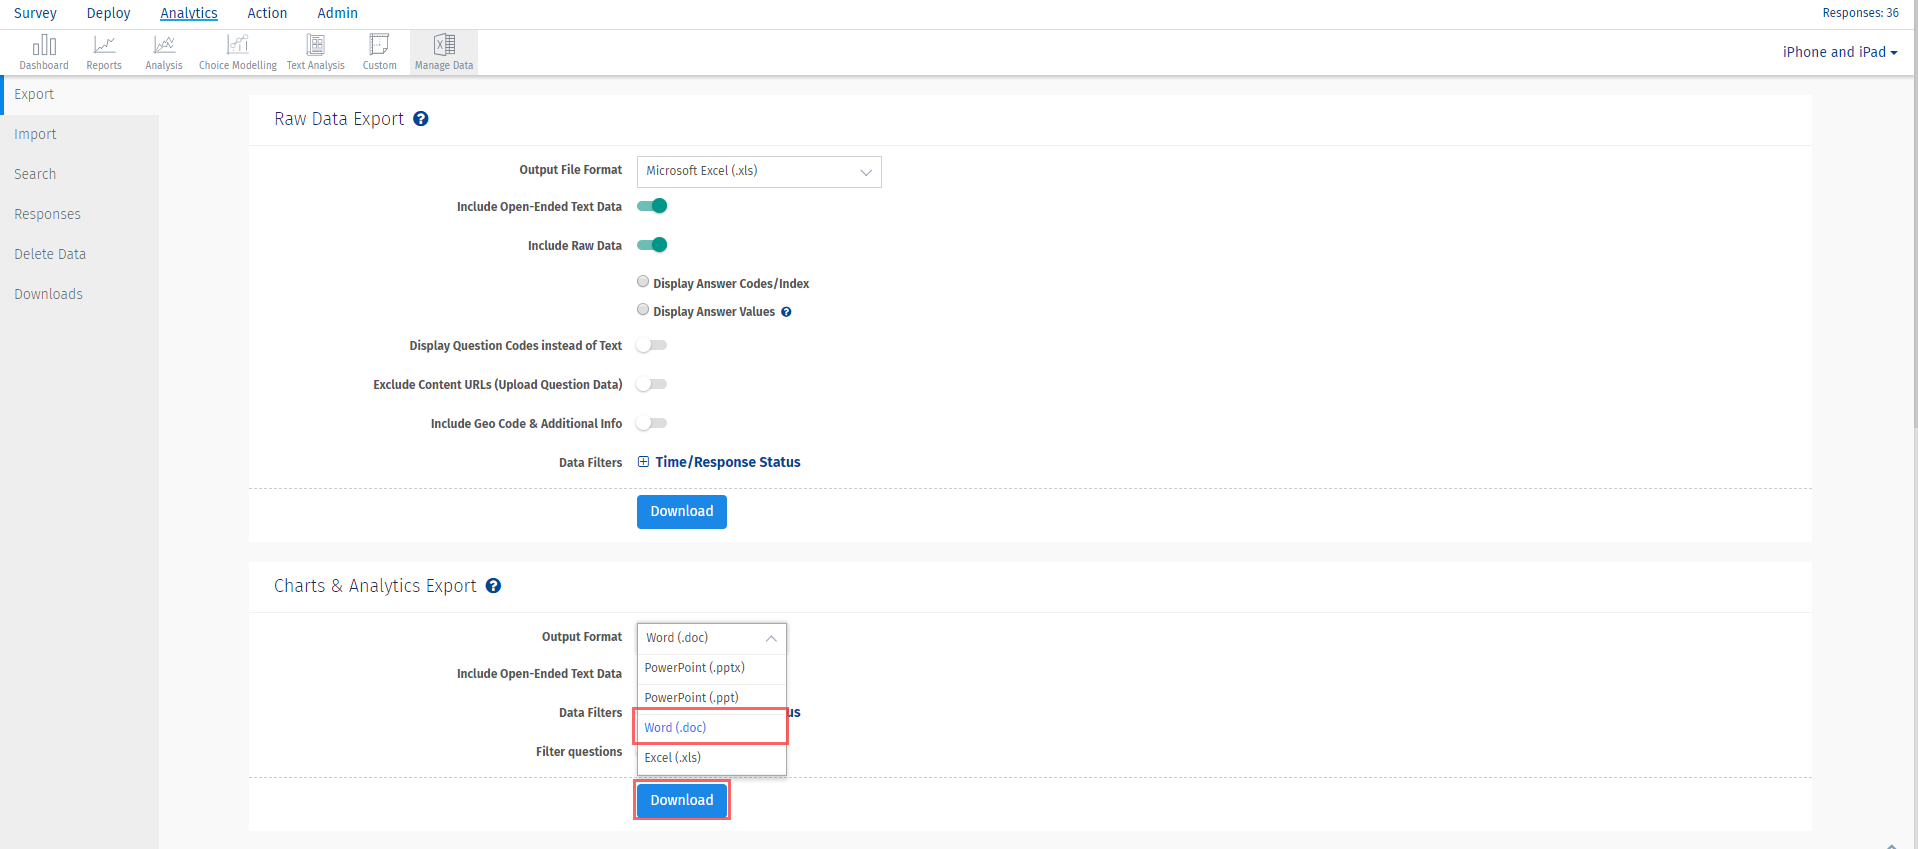Open the Custom icon
The image size is (1918, 849).
[x=380, y=52]
